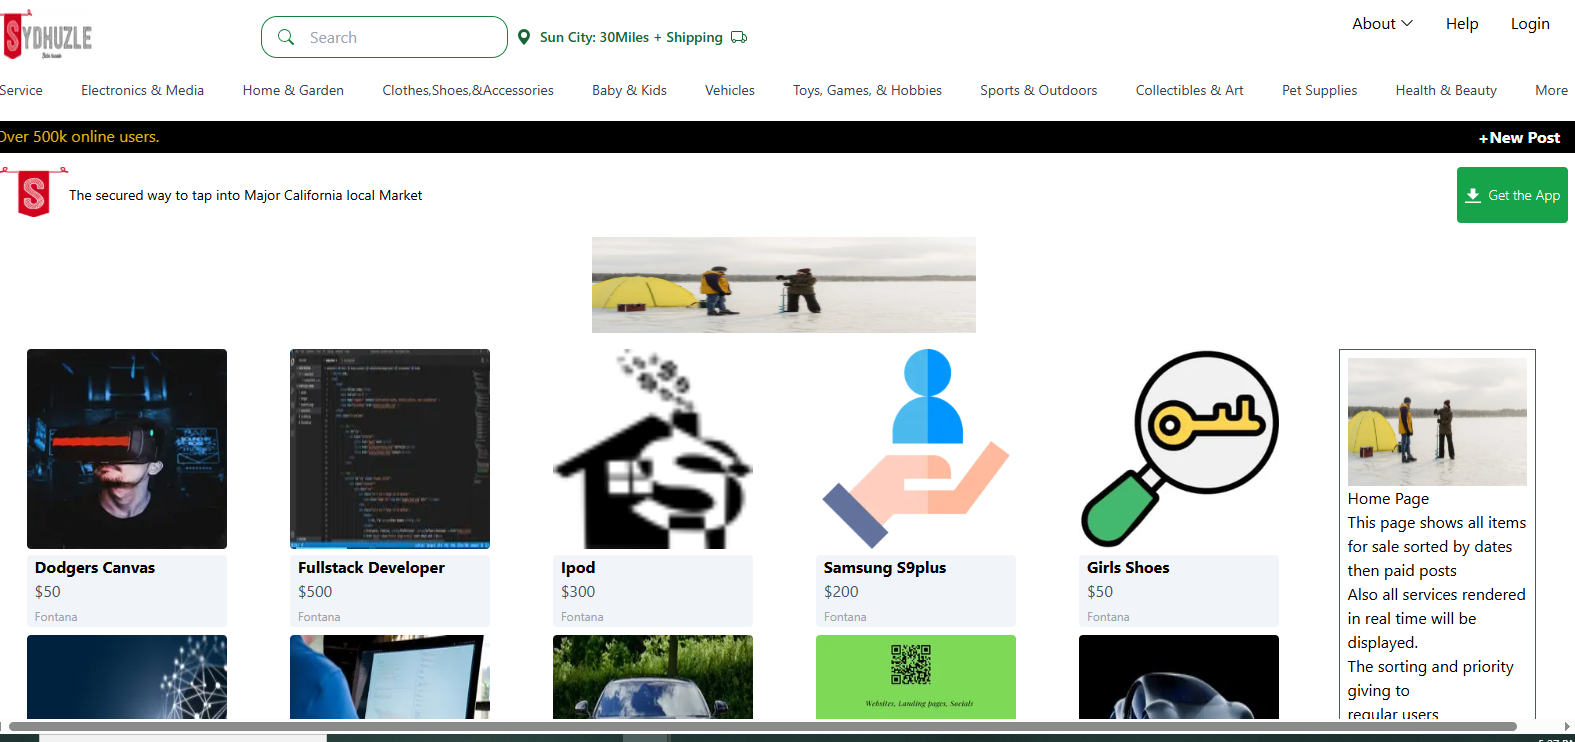Open the Ipod house dollar image
Image resolution: width=1575 pixels, height=742 pixels.
pyautogui.click(x=653, y=449)
